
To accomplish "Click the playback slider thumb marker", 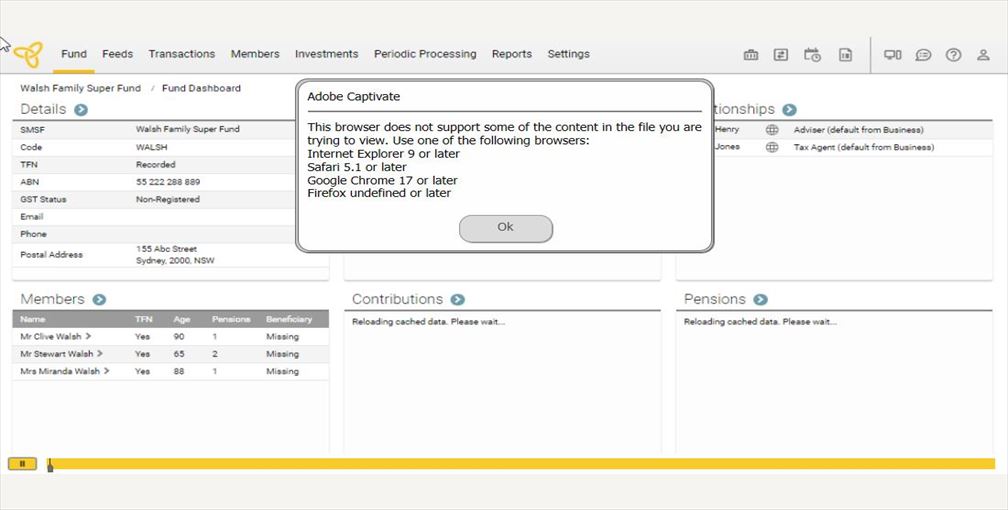I will pos(50,466).
